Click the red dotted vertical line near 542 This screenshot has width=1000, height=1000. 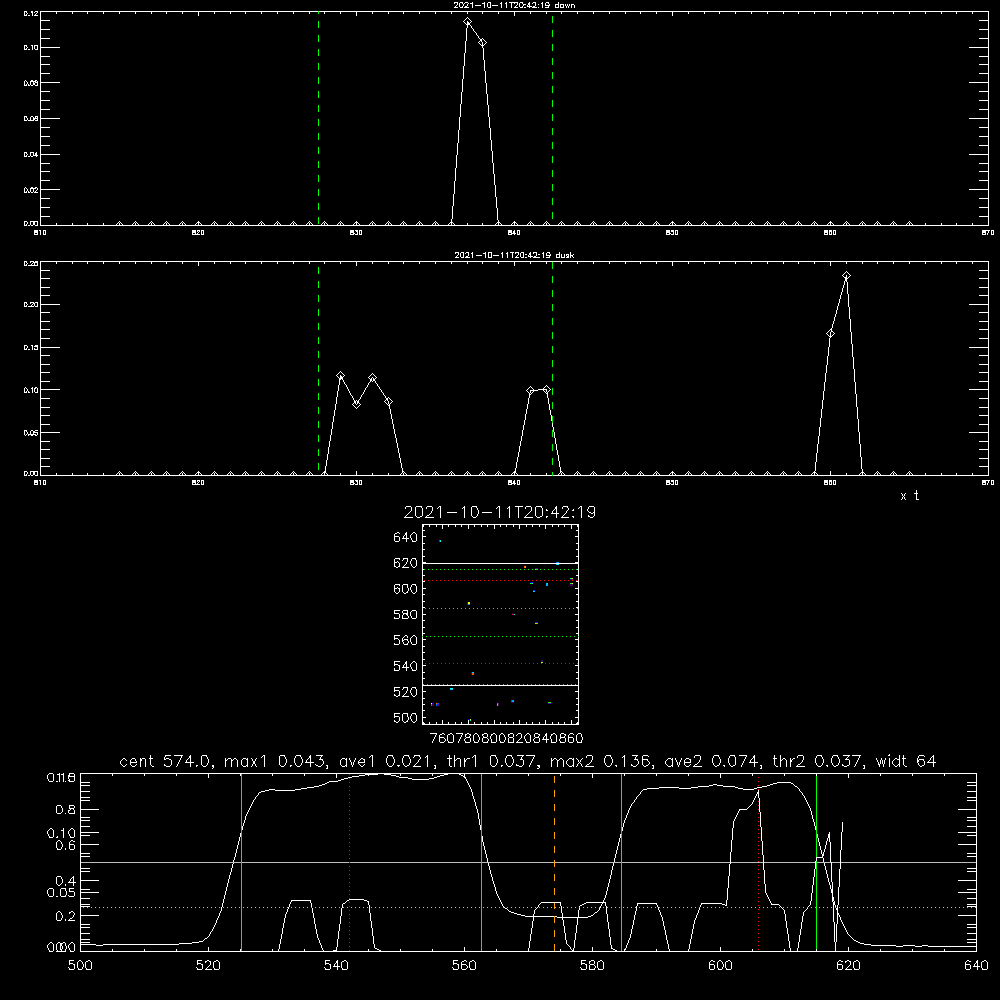349,862
